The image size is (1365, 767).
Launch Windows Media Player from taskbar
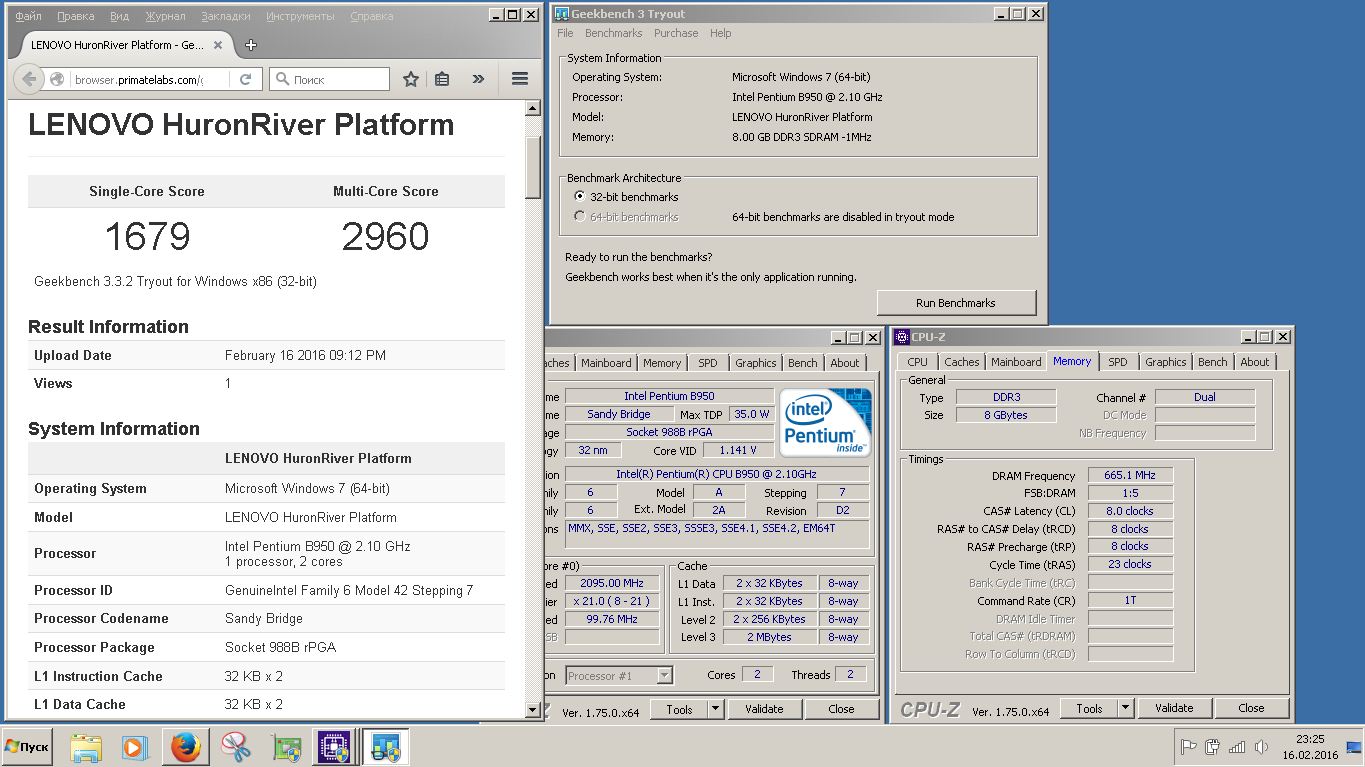point(134,748)
